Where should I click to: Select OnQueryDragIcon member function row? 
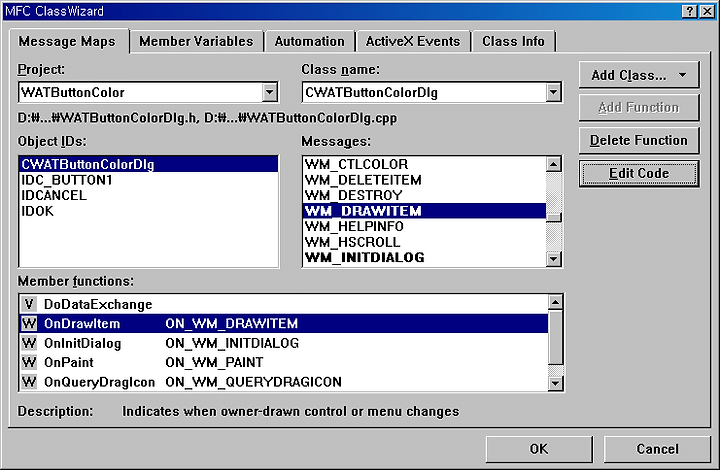[x=284, y=382]
